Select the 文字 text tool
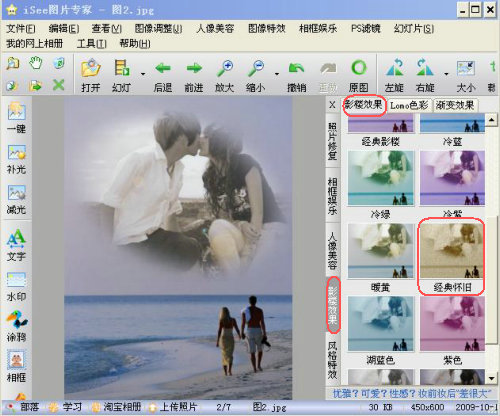The image size is (500, 416). (16, 245)
